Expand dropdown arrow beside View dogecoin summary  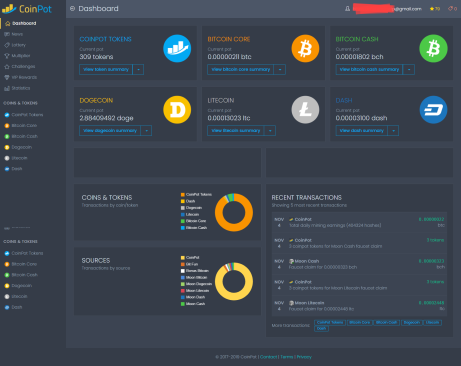(146, 130)
